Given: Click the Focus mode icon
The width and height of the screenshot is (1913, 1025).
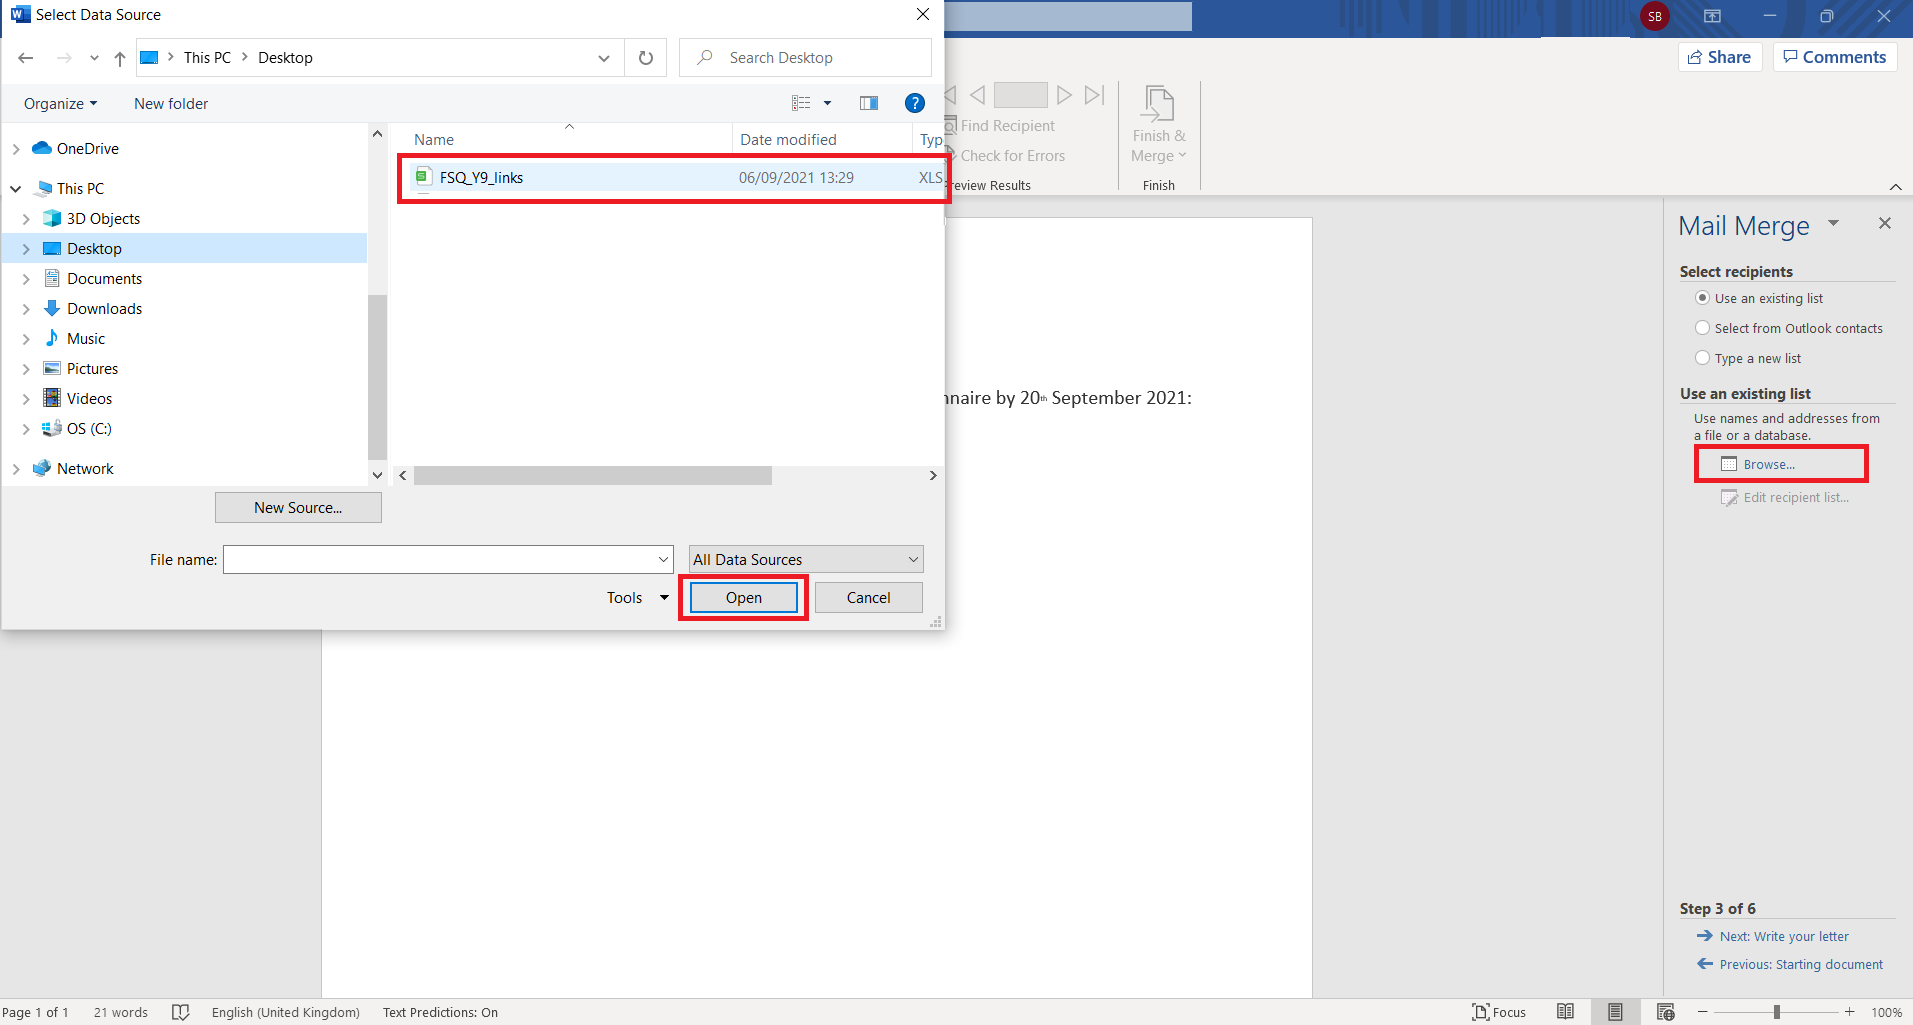Looking at the screenshot, I should [x=1498, y=1012].
